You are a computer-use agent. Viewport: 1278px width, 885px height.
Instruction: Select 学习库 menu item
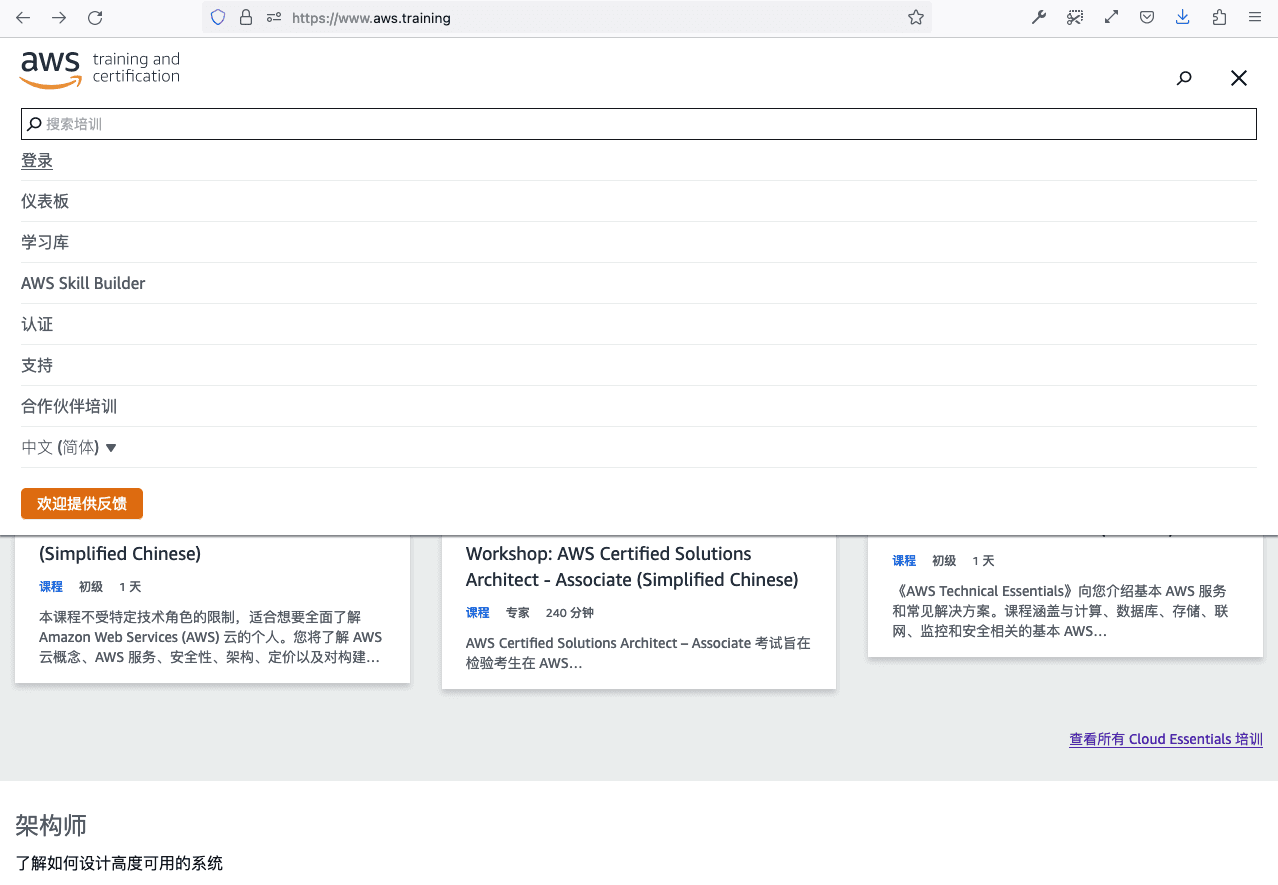(45, 242)
